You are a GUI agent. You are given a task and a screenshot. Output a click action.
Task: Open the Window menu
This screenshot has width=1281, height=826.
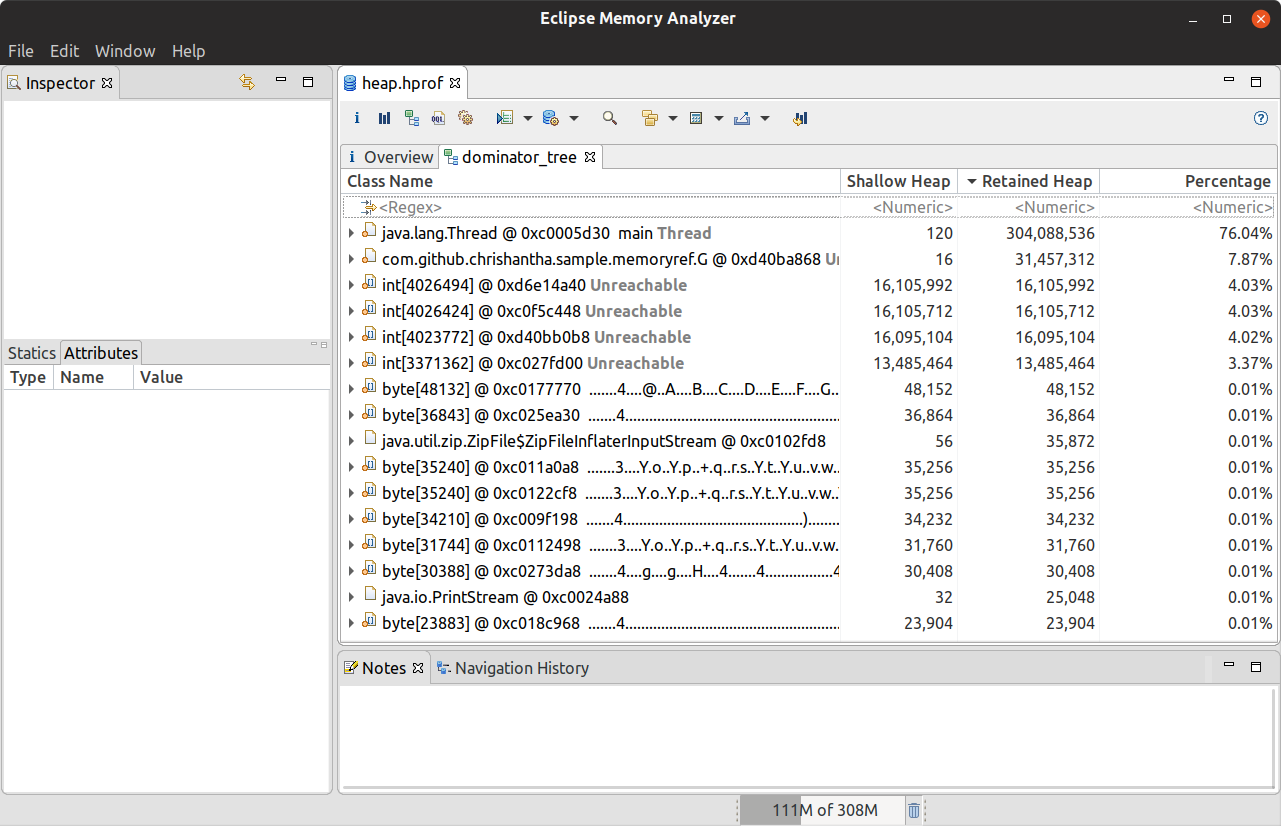pyautogui.click(x=125, y=51)
